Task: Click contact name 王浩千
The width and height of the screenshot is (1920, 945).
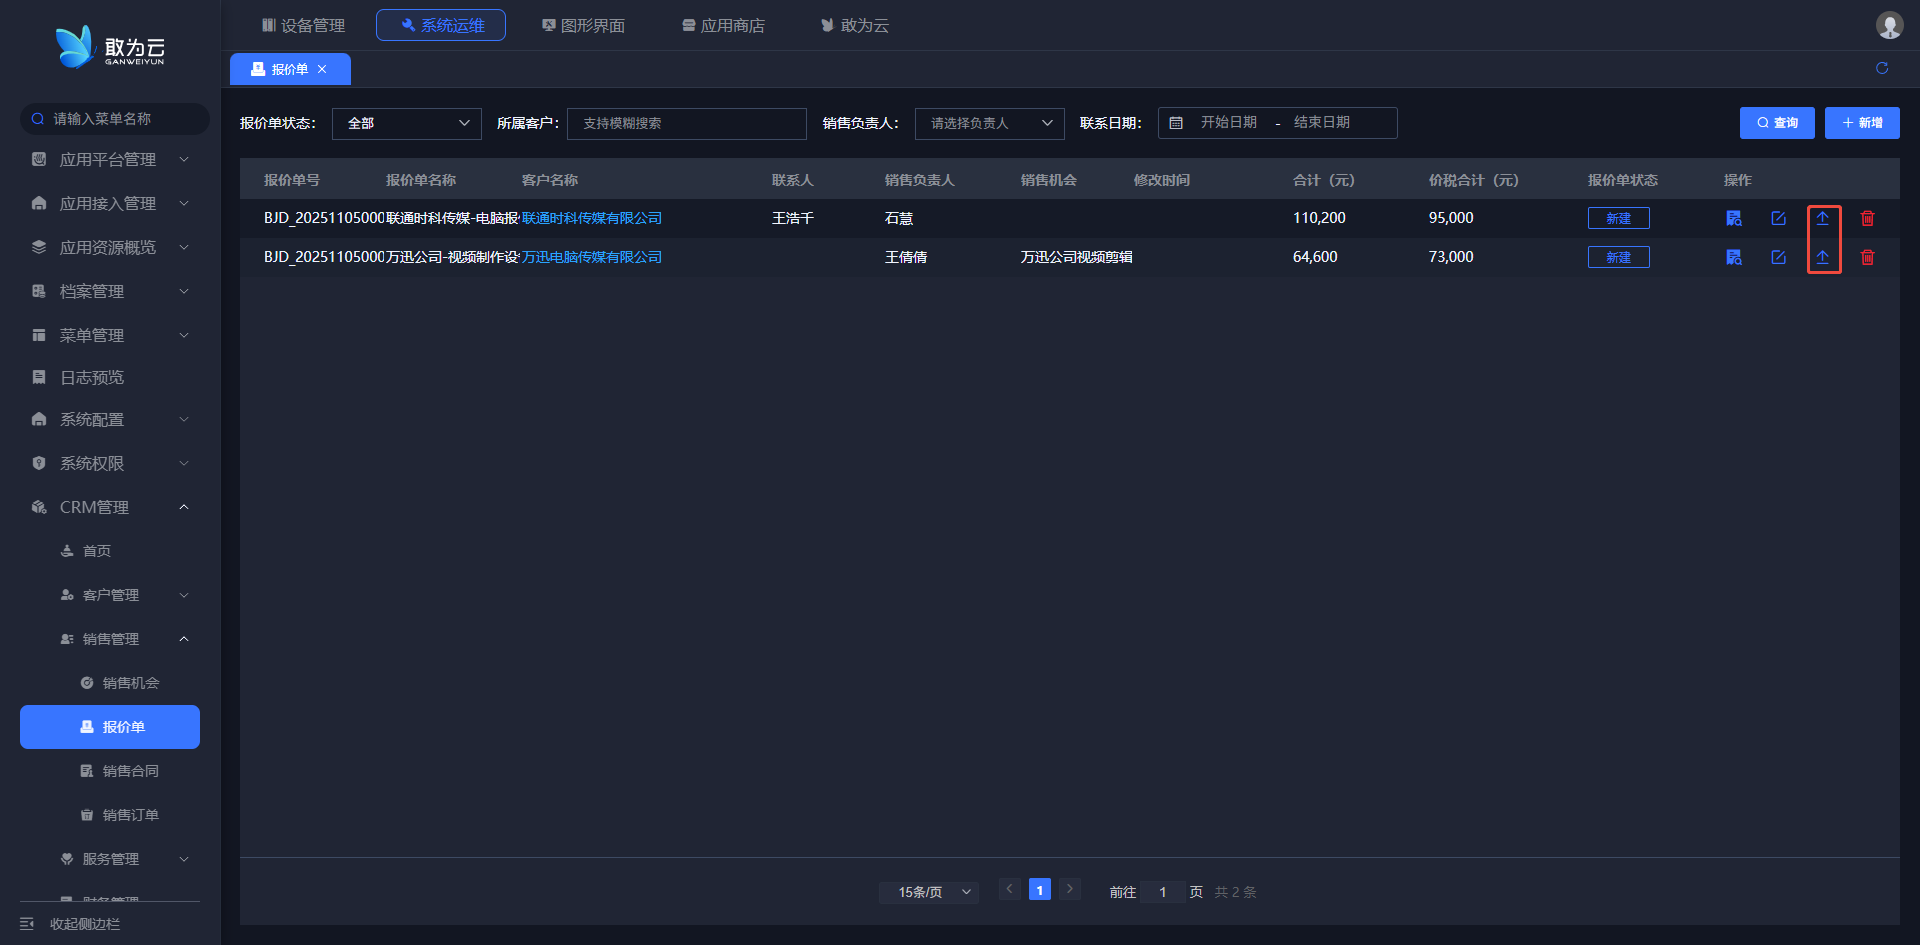Action: click(x=793, y=218)
